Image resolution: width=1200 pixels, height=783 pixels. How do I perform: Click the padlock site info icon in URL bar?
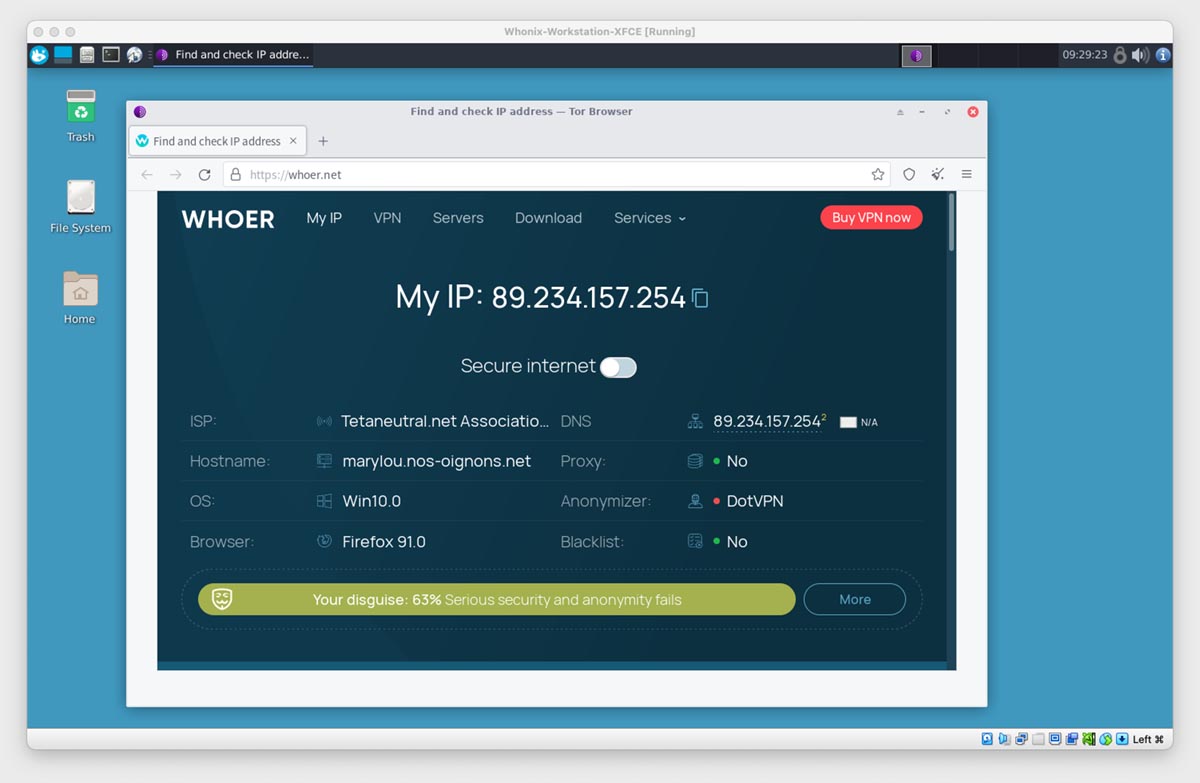pos(236,174)
